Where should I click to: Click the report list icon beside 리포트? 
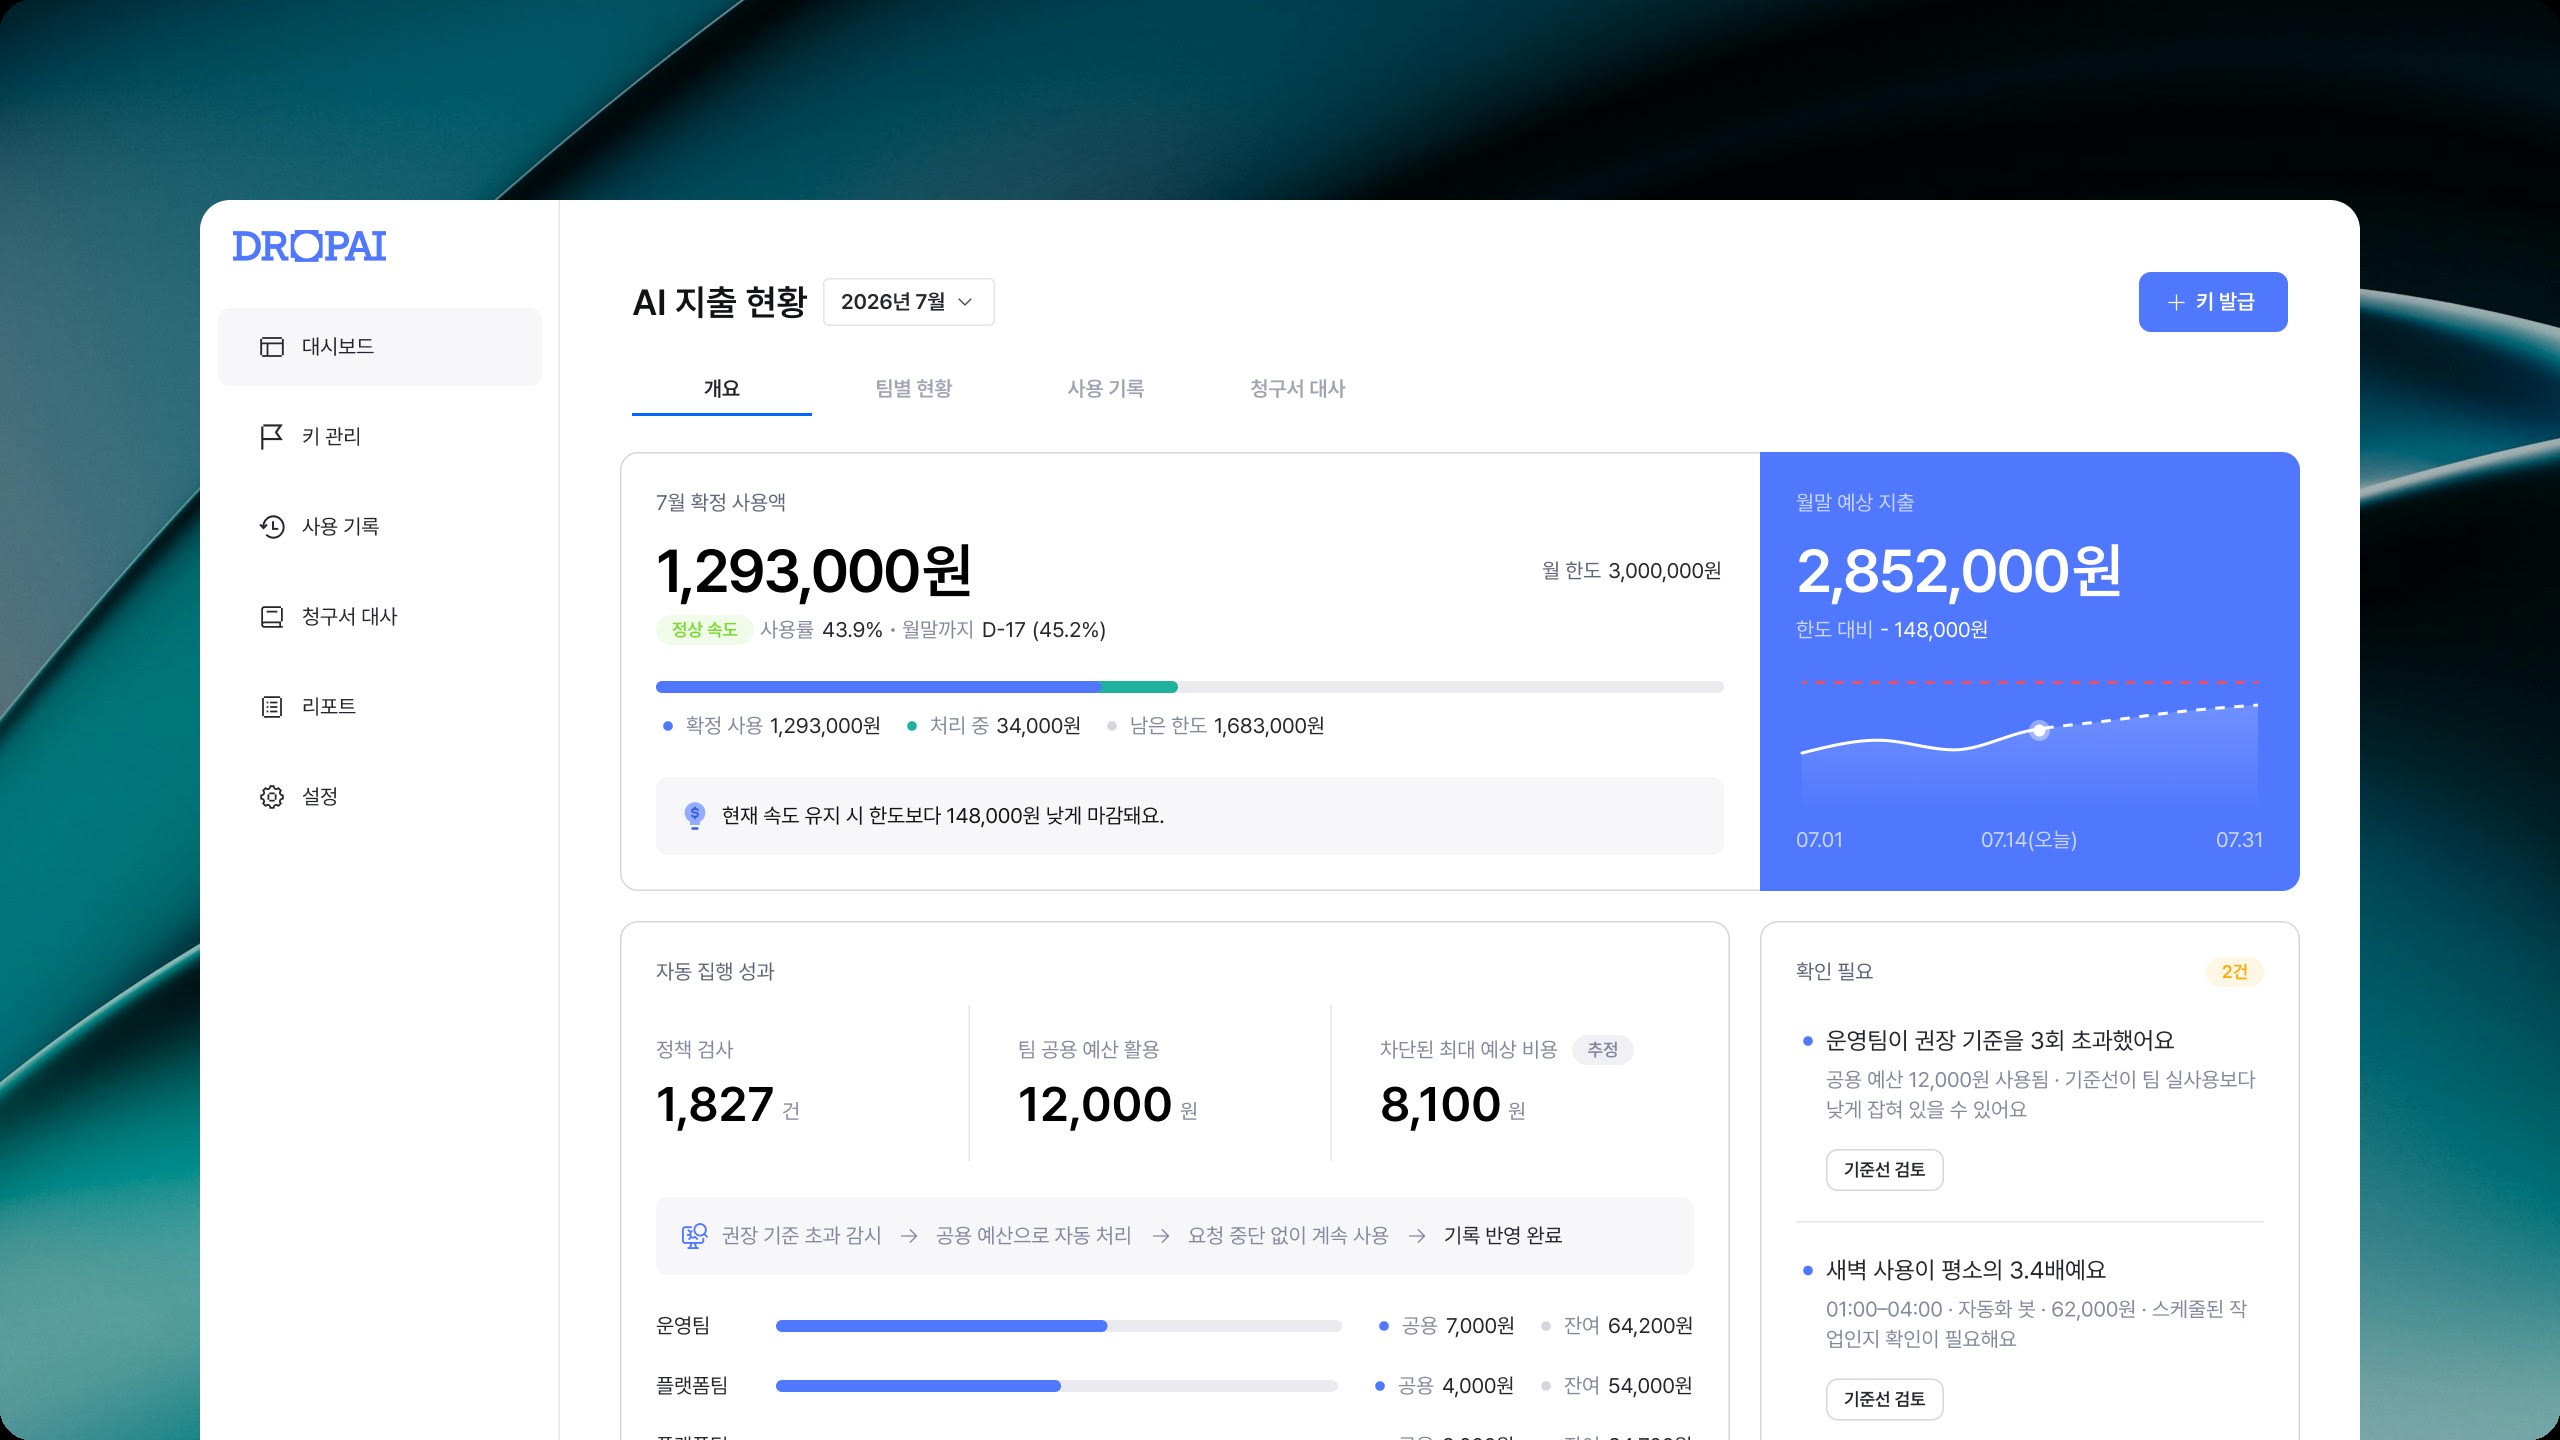point(272,707)
